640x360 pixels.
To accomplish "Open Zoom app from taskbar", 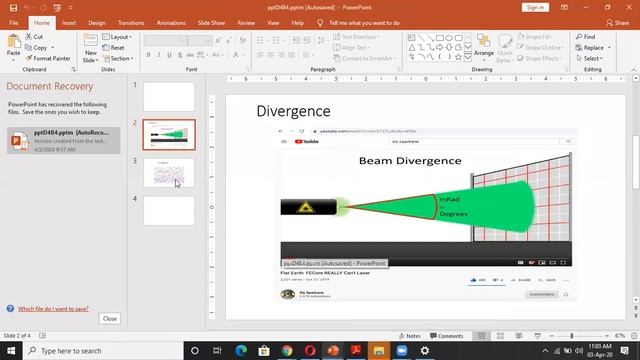I will pyautogui.click(x=402, y=351).
